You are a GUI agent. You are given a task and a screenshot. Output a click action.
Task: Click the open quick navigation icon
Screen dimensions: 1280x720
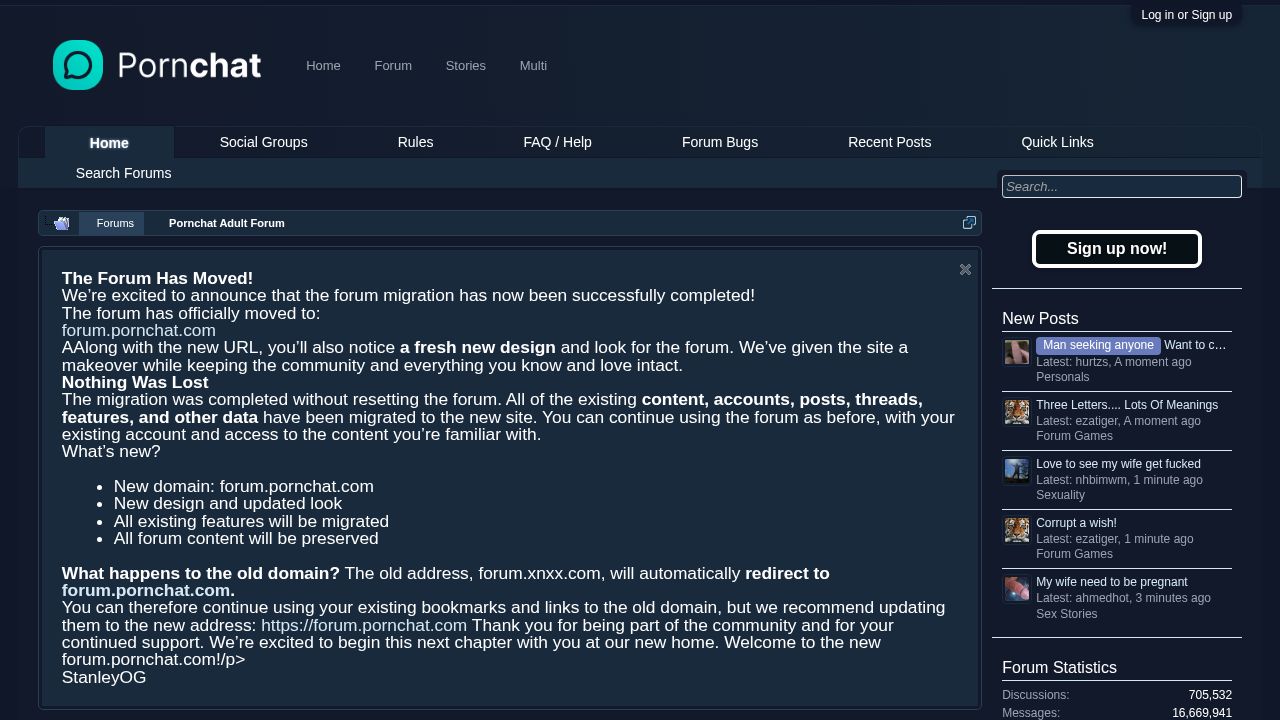[x=969, y=223]
